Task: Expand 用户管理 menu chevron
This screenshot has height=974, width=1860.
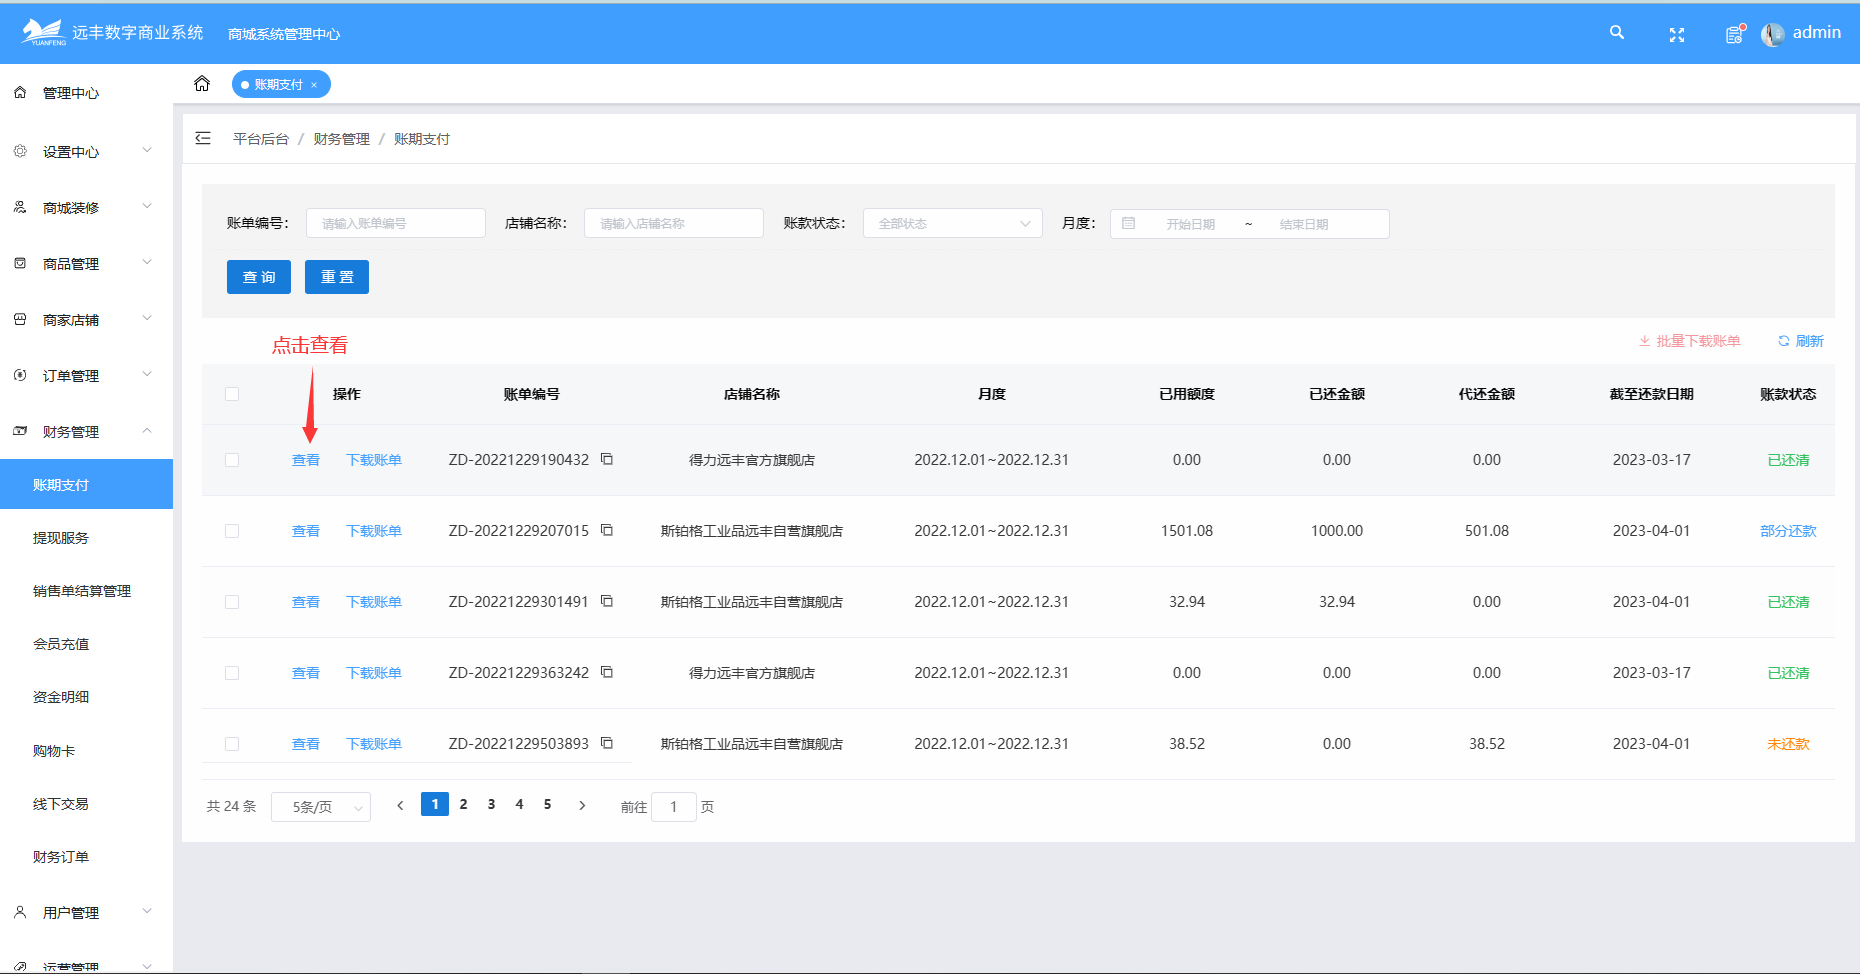Action: pos(147,912)
